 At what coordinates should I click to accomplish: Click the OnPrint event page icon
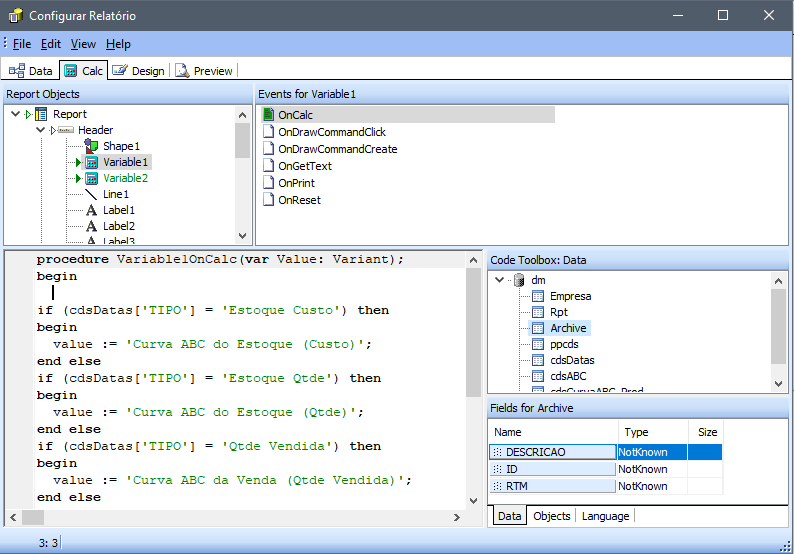coord(268,183)
